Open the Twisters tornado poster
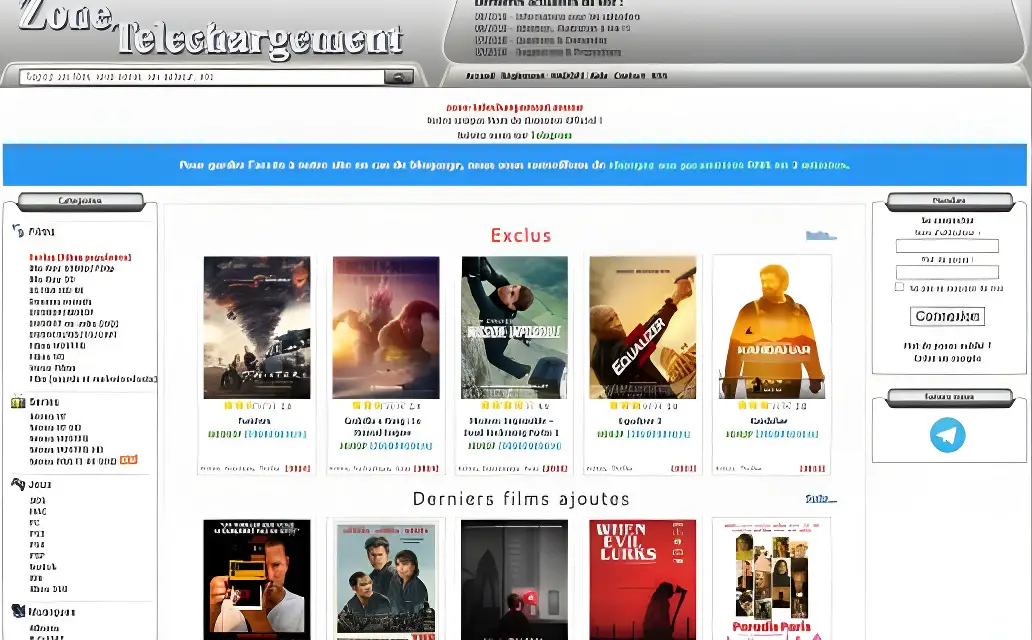The height and width of the screenshot is (640, 1032). click(x=257, y=327)
